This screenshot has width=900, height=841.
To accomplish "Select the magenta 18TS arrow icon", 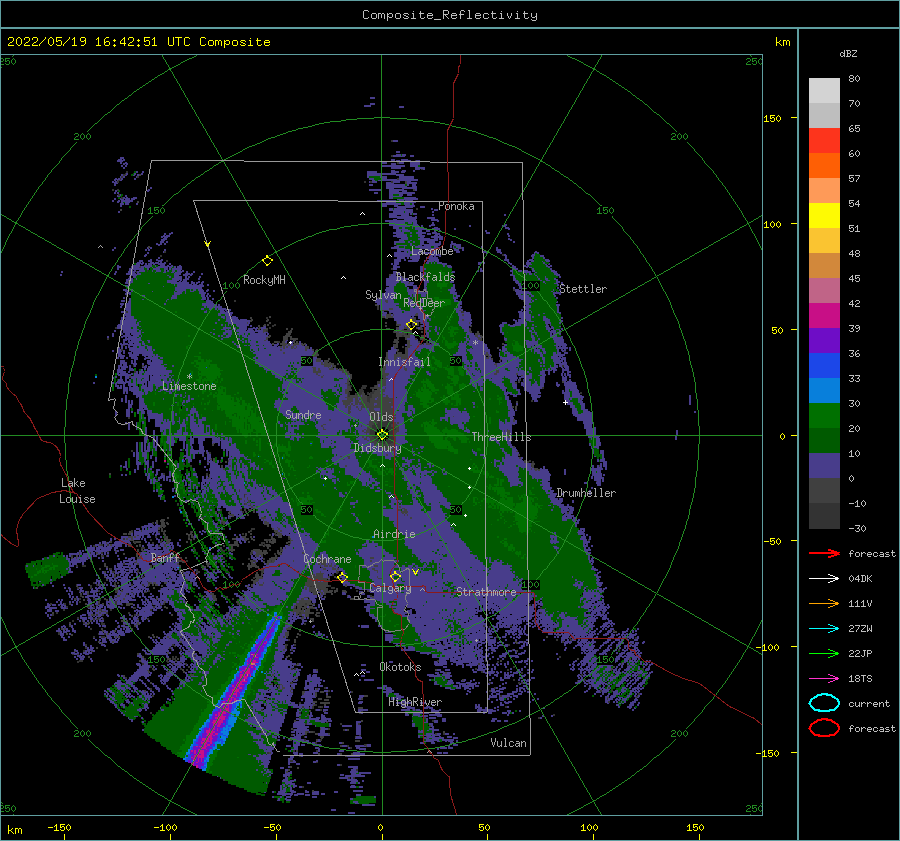I will click(x=824, y=679).
